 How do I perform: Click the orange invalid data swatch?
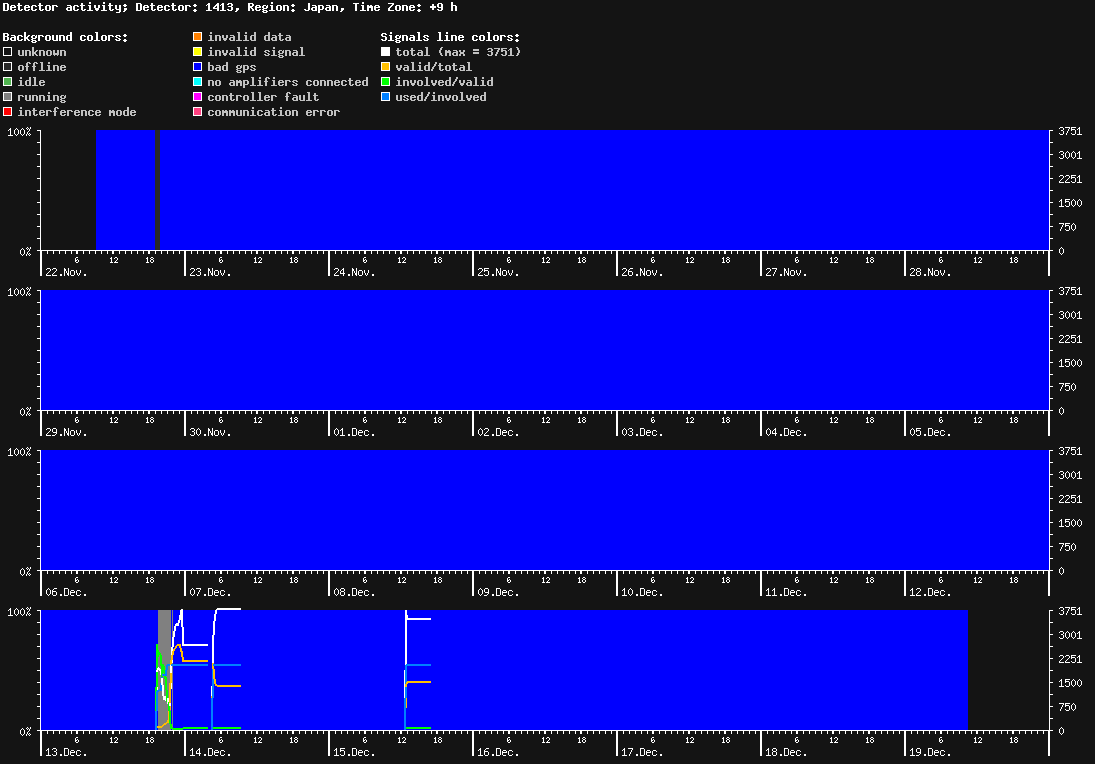[x=198, y=37]
